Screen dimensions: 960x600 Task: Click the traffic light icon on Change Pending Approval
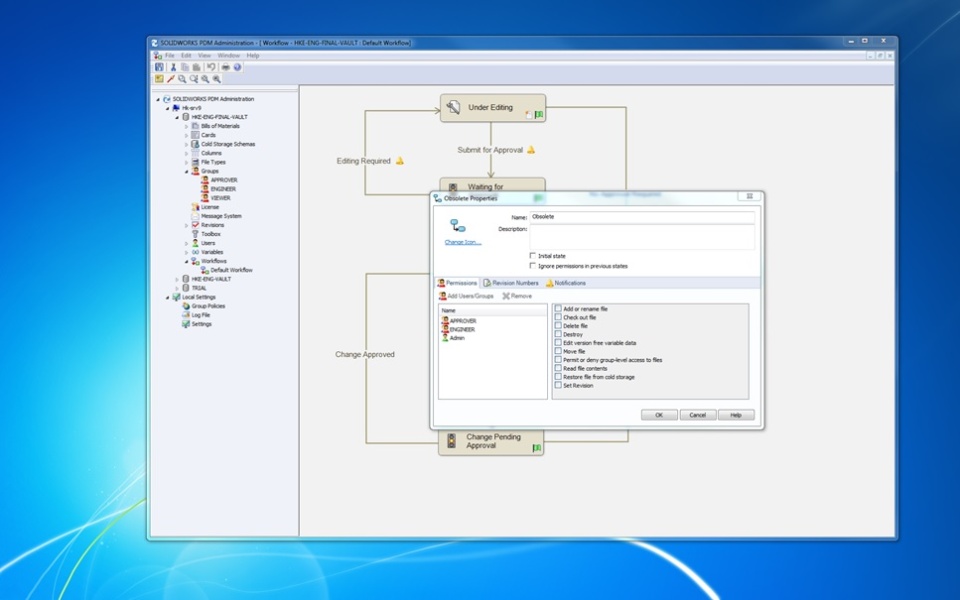451,441
